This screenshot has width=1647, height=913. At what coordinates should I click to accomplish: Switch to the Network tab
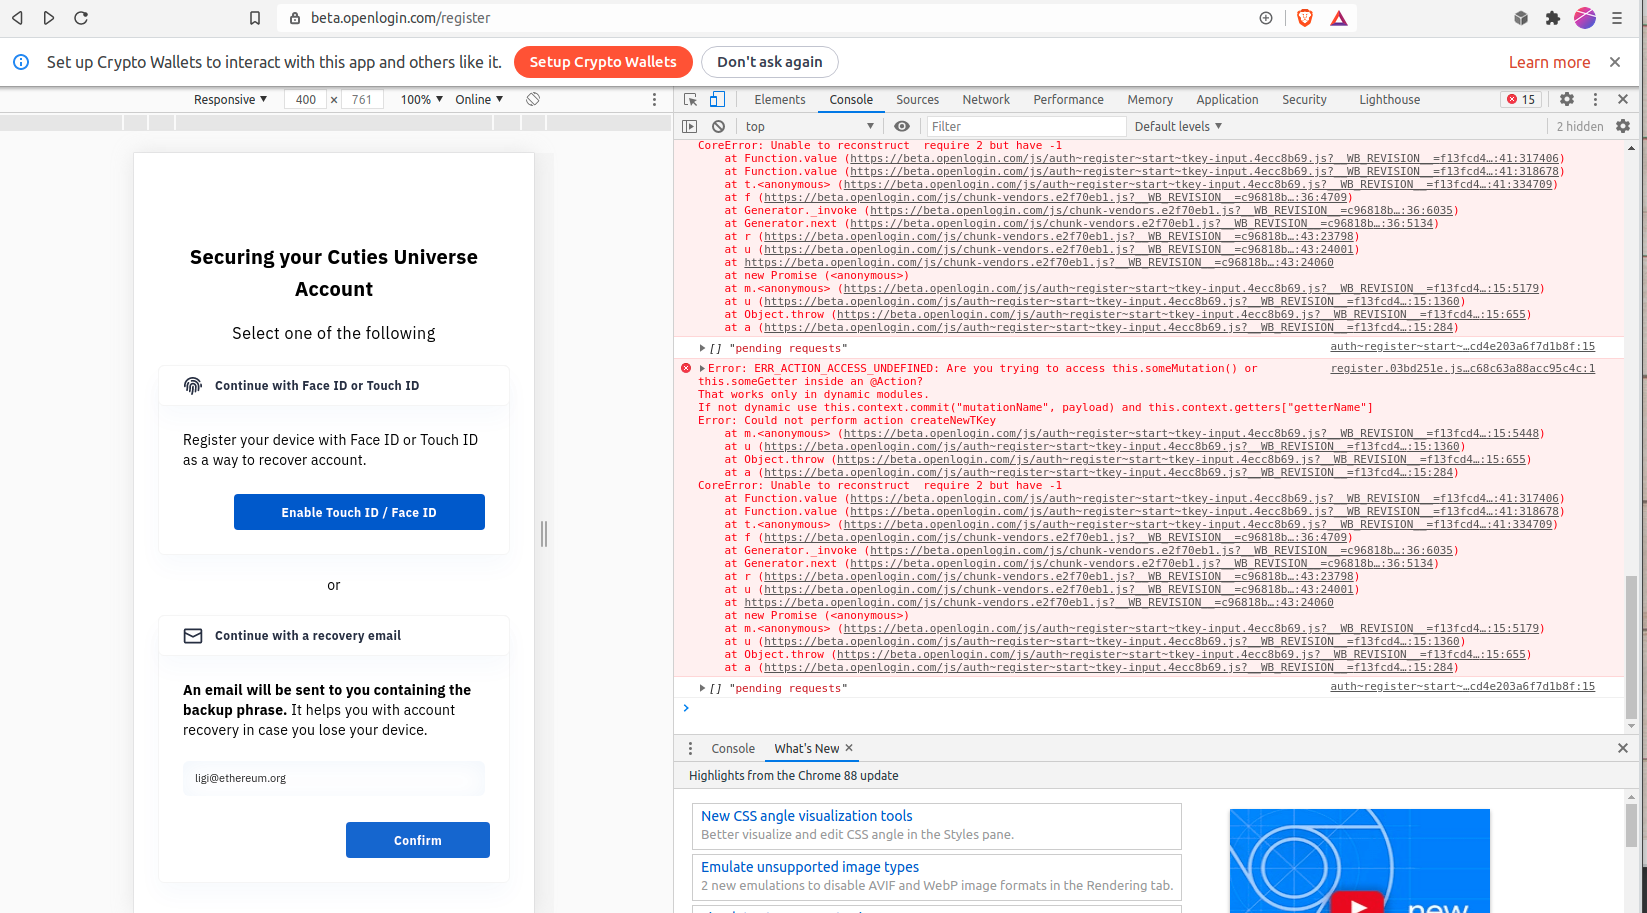pos(986,99)
